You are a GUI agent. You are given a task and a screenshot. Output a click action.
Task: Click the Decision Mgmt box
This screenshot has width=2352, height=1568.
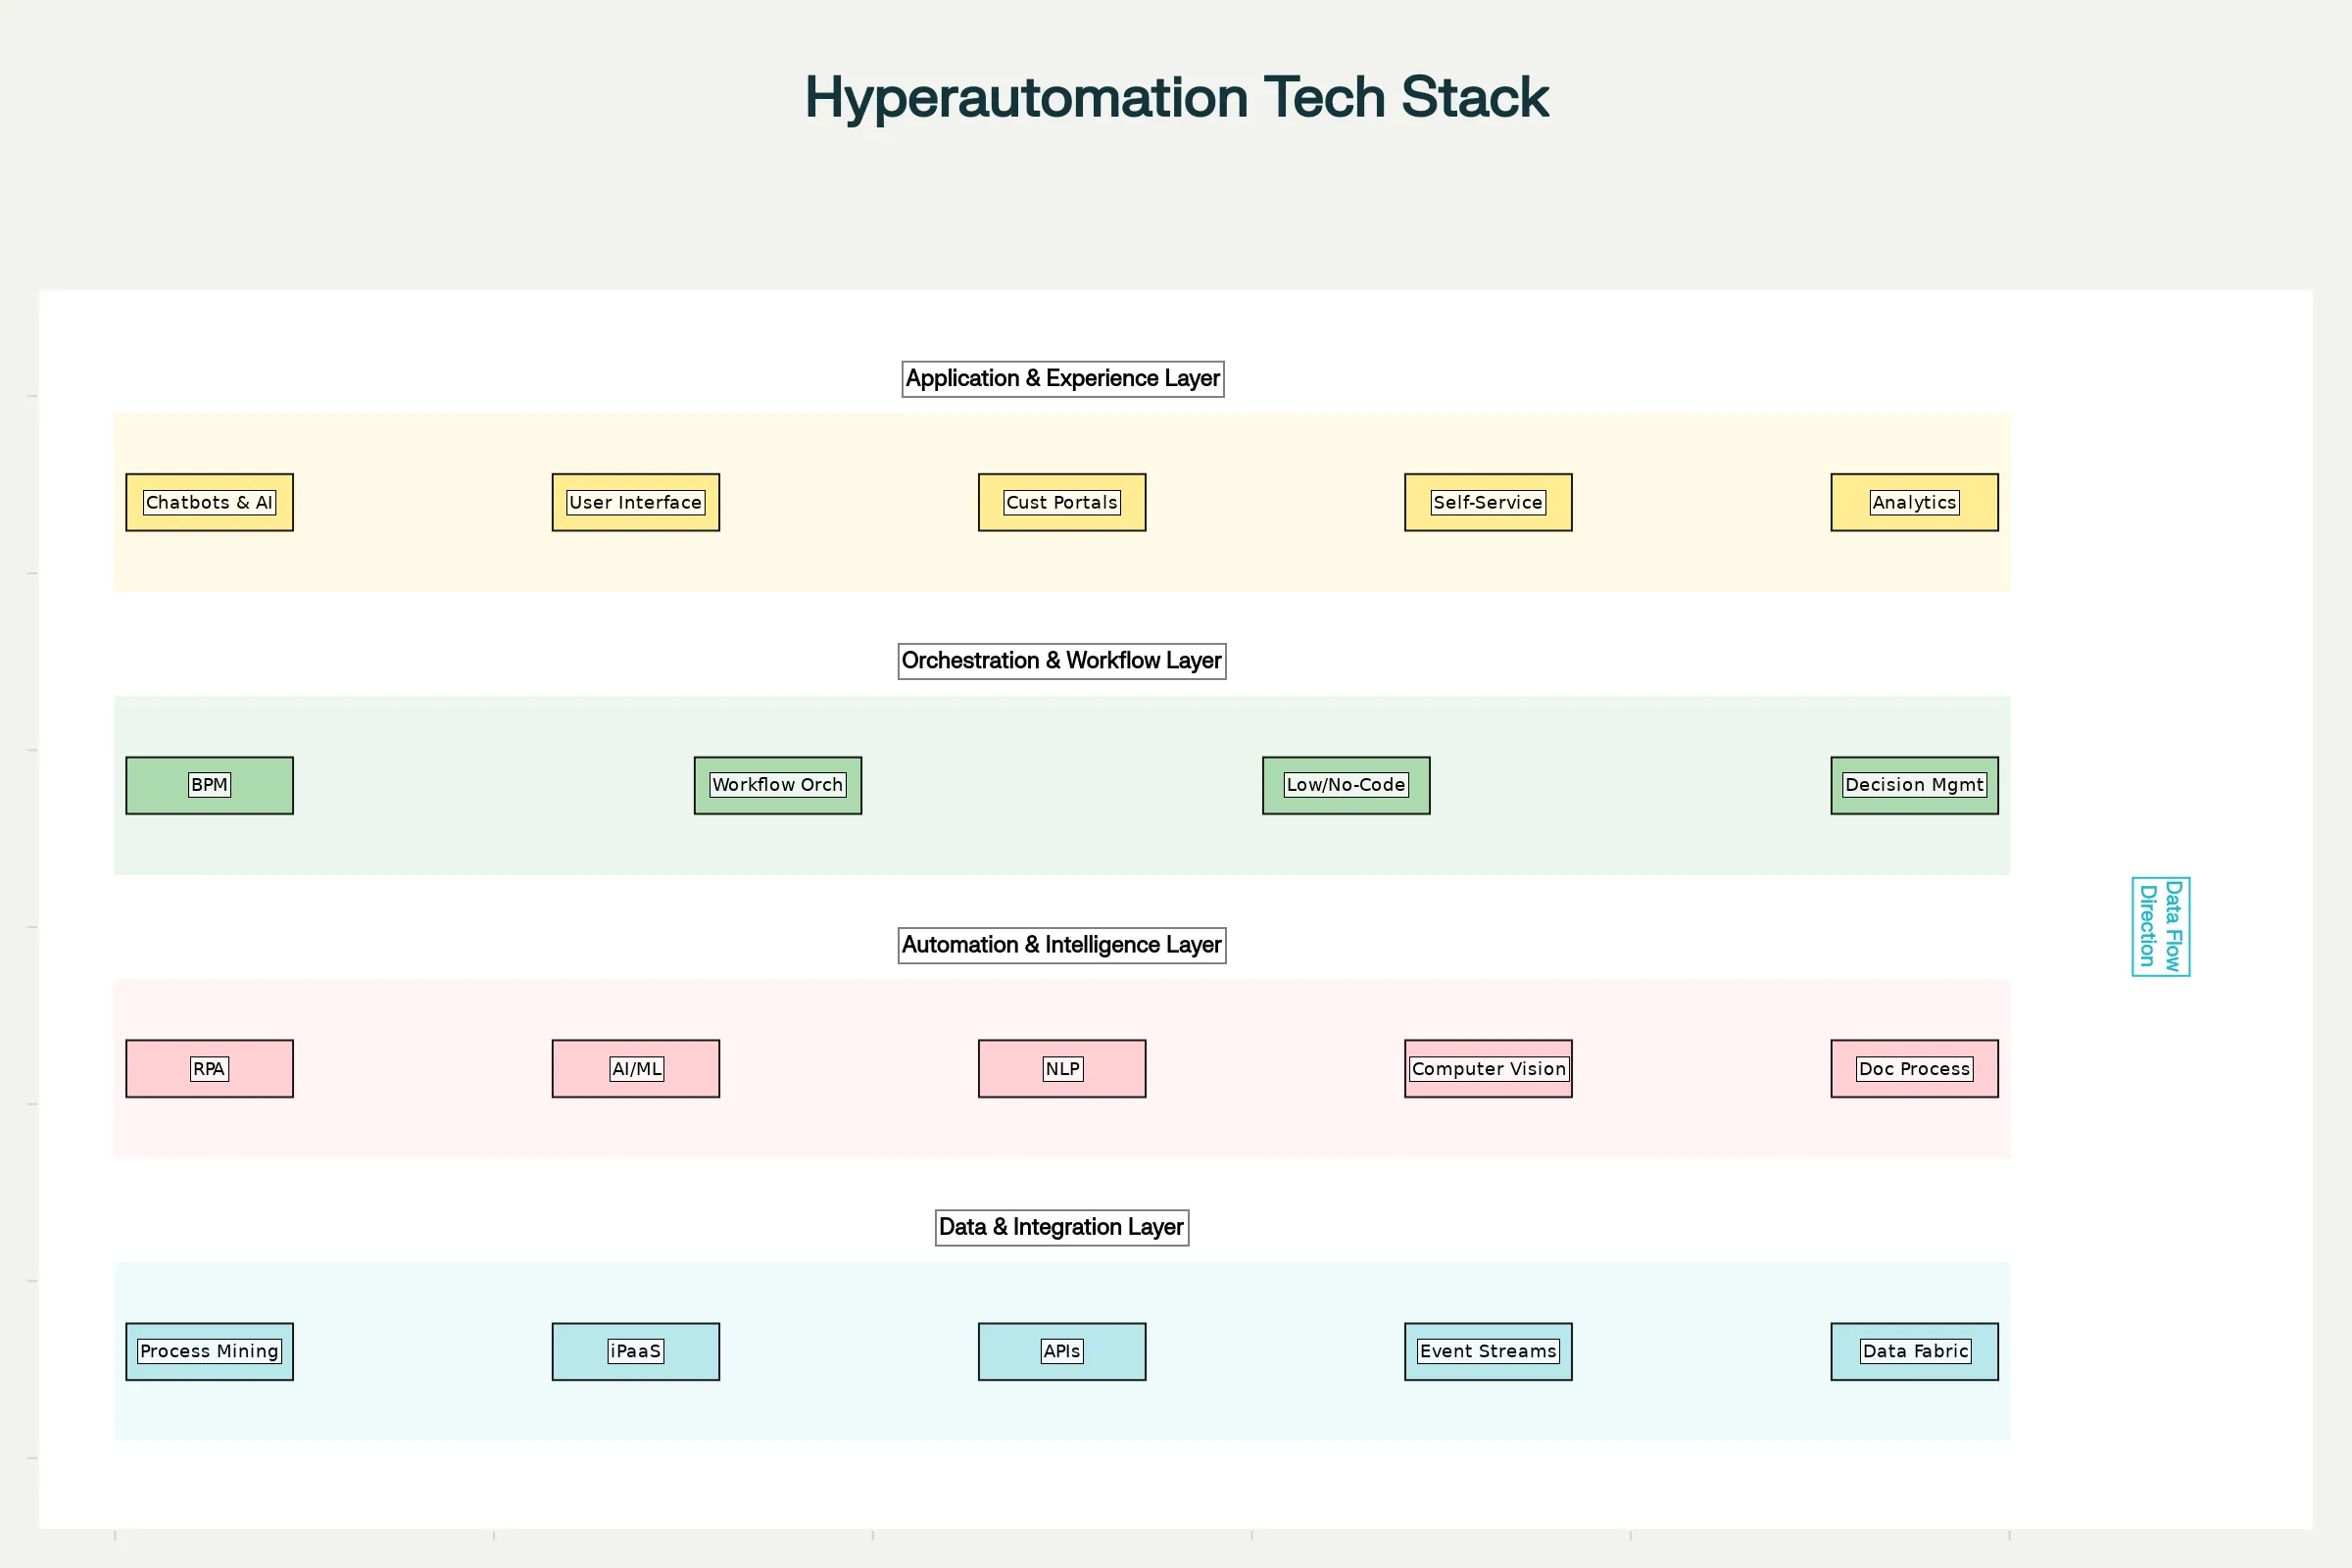1913,785
